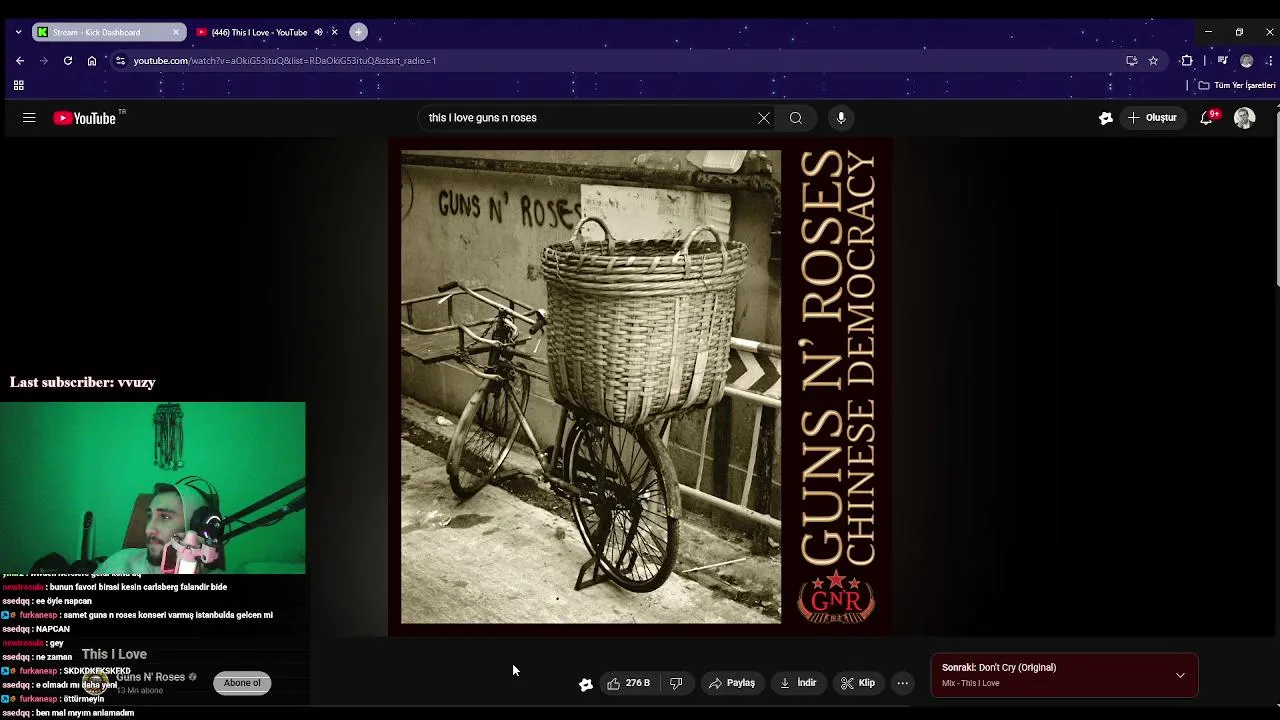Share the video using Paylaş
The width and height of the screenshot is (1280, 720).
(731, 683)
